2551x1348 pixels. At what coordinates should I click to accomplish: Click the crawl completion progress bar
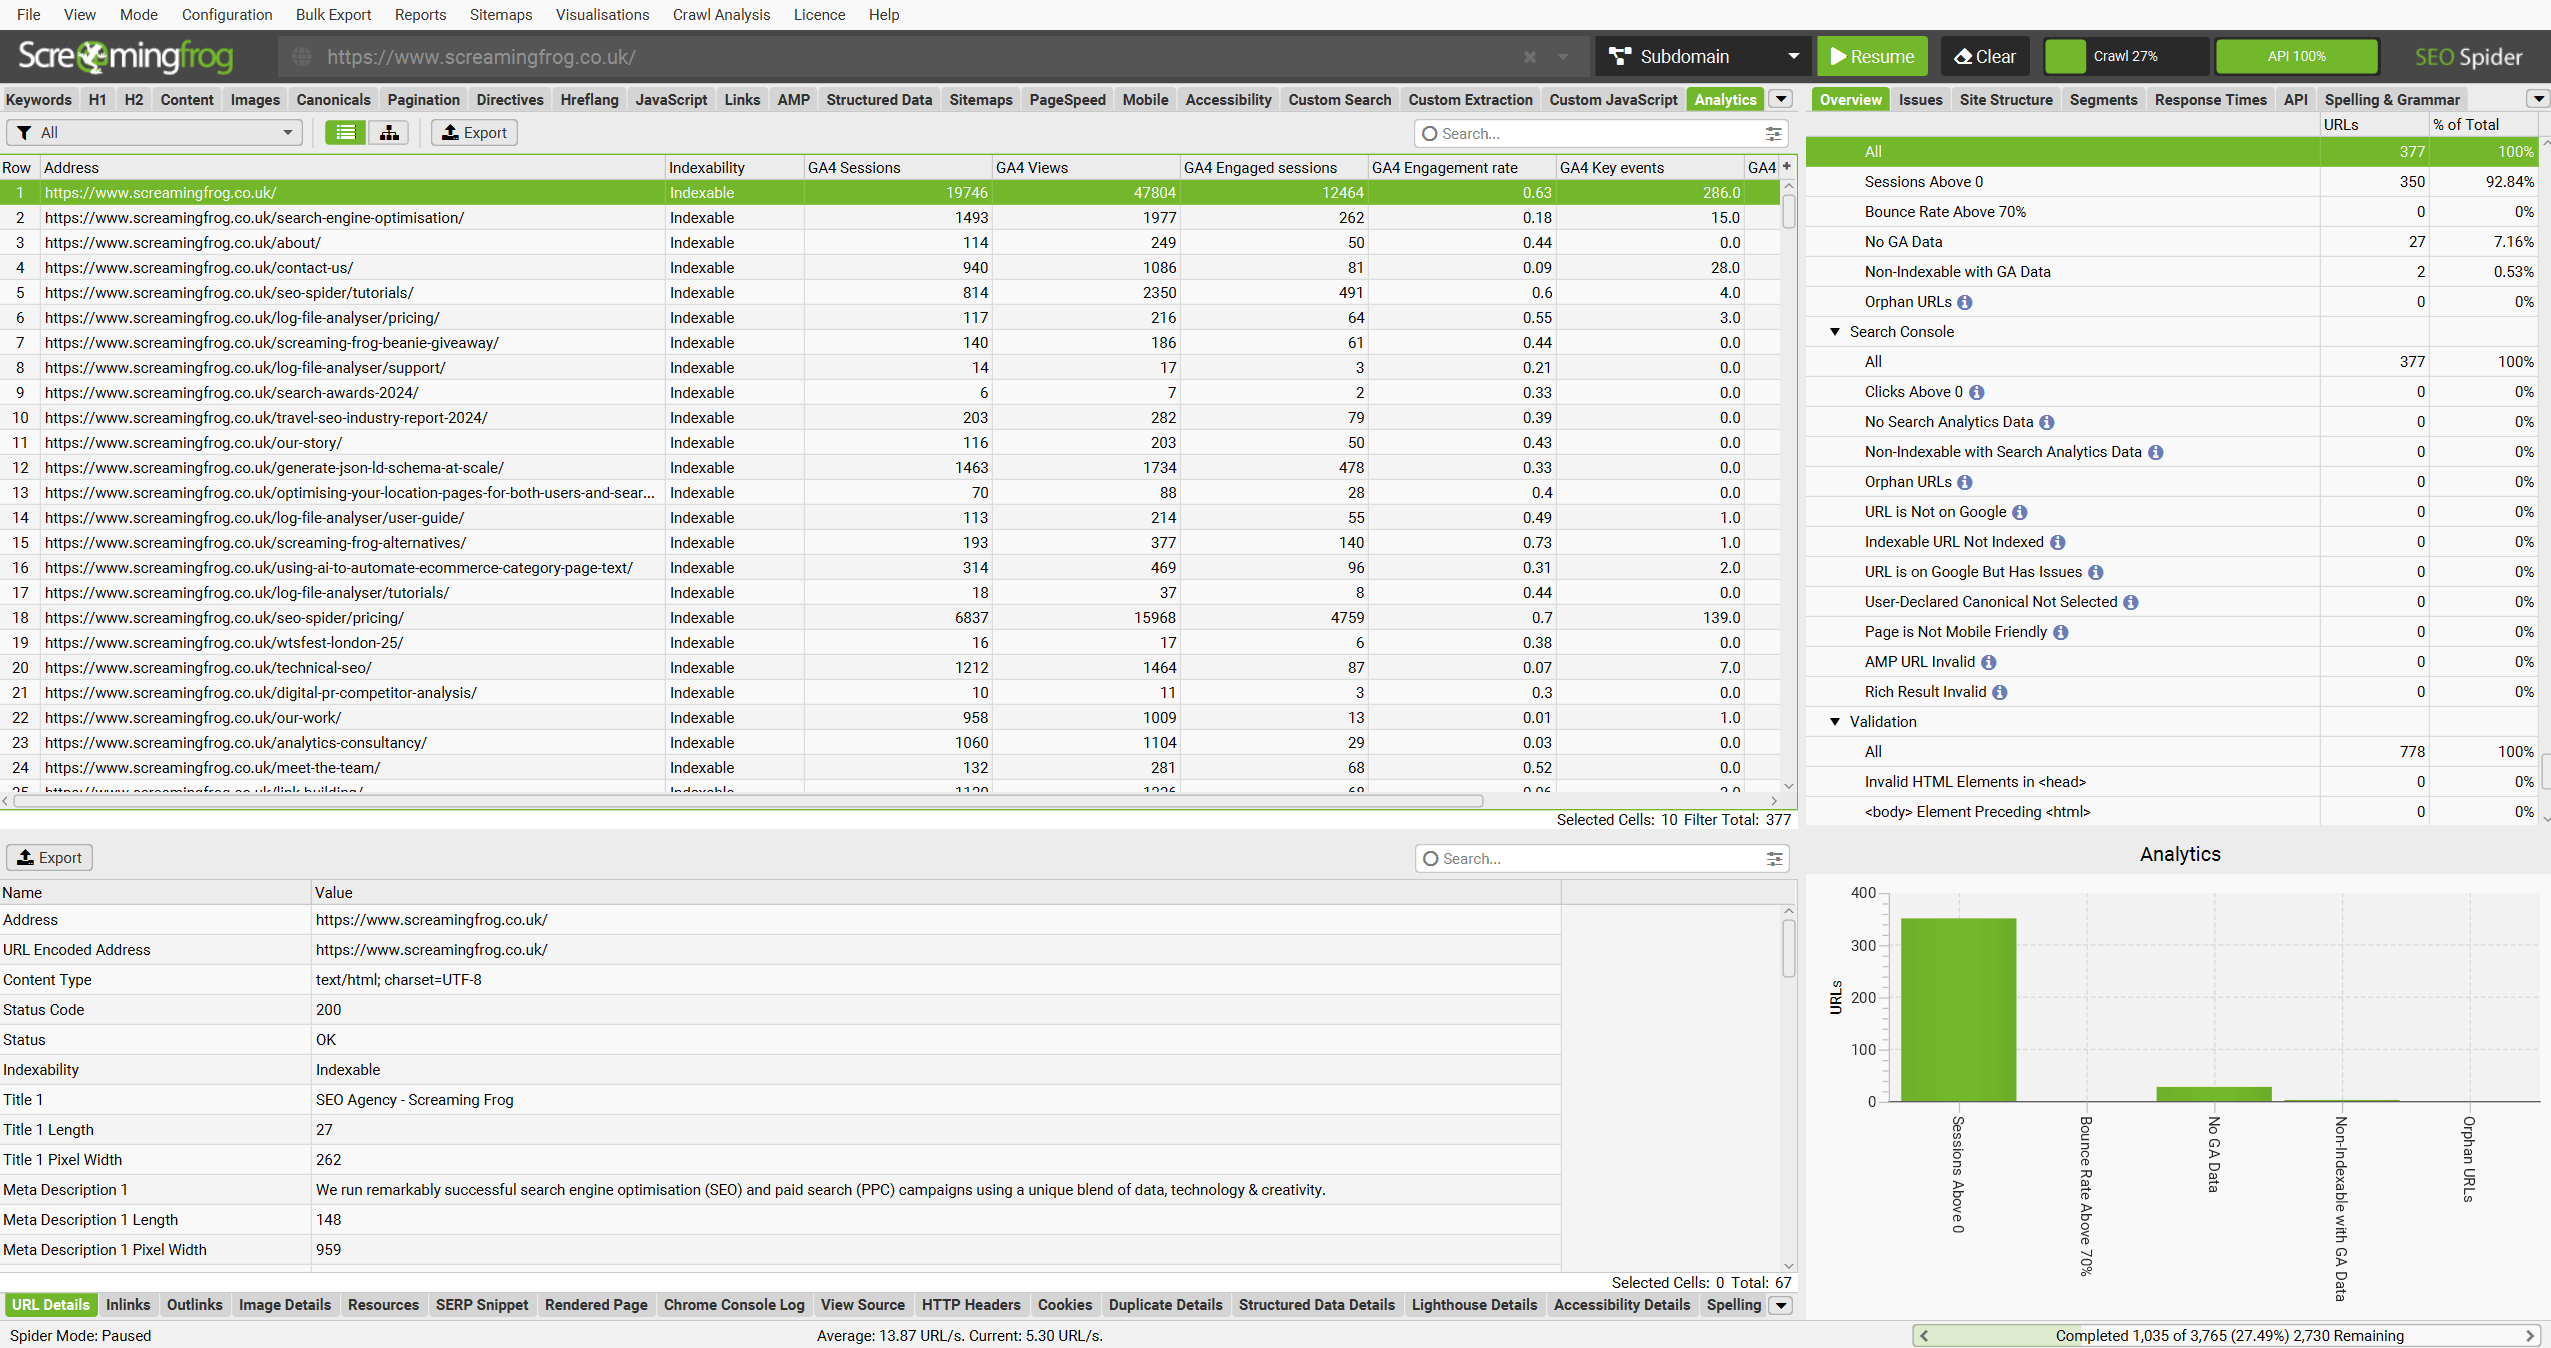pyautogui.click(x=2227, y=1335)
